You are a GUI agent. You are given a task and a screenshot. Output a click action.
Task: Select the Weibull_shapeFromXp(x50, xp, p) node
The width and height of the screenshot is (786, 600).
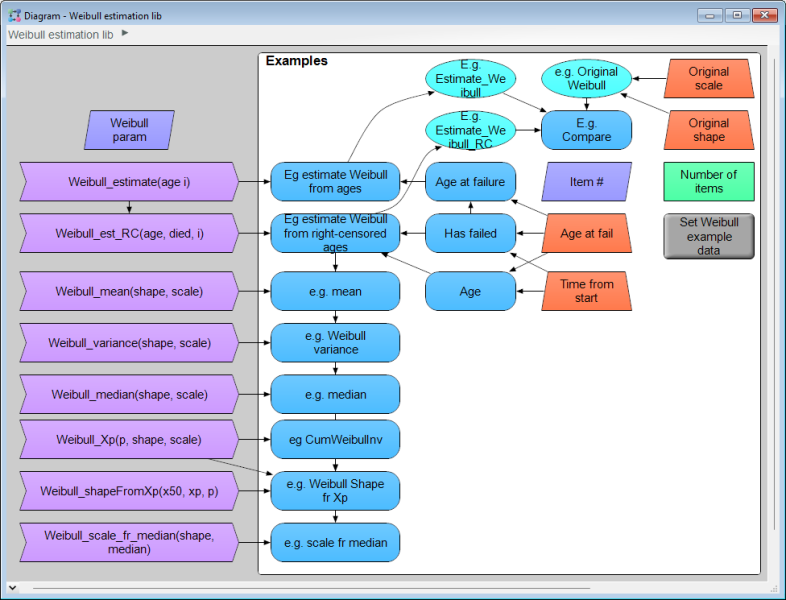[x=129, y=491]
